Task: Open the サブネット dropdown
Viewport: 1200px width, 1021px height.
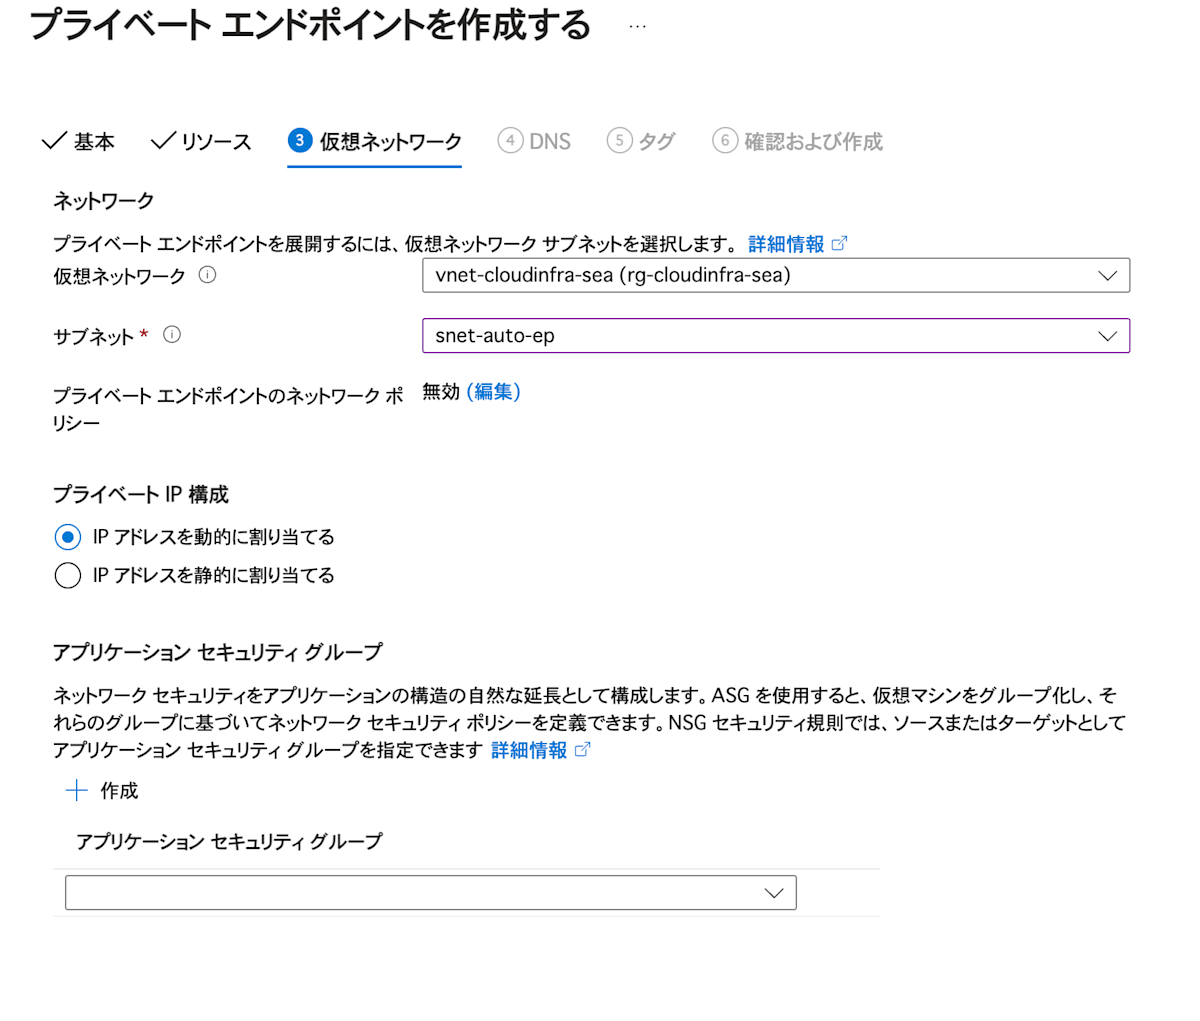Action: coord(1107,335)
